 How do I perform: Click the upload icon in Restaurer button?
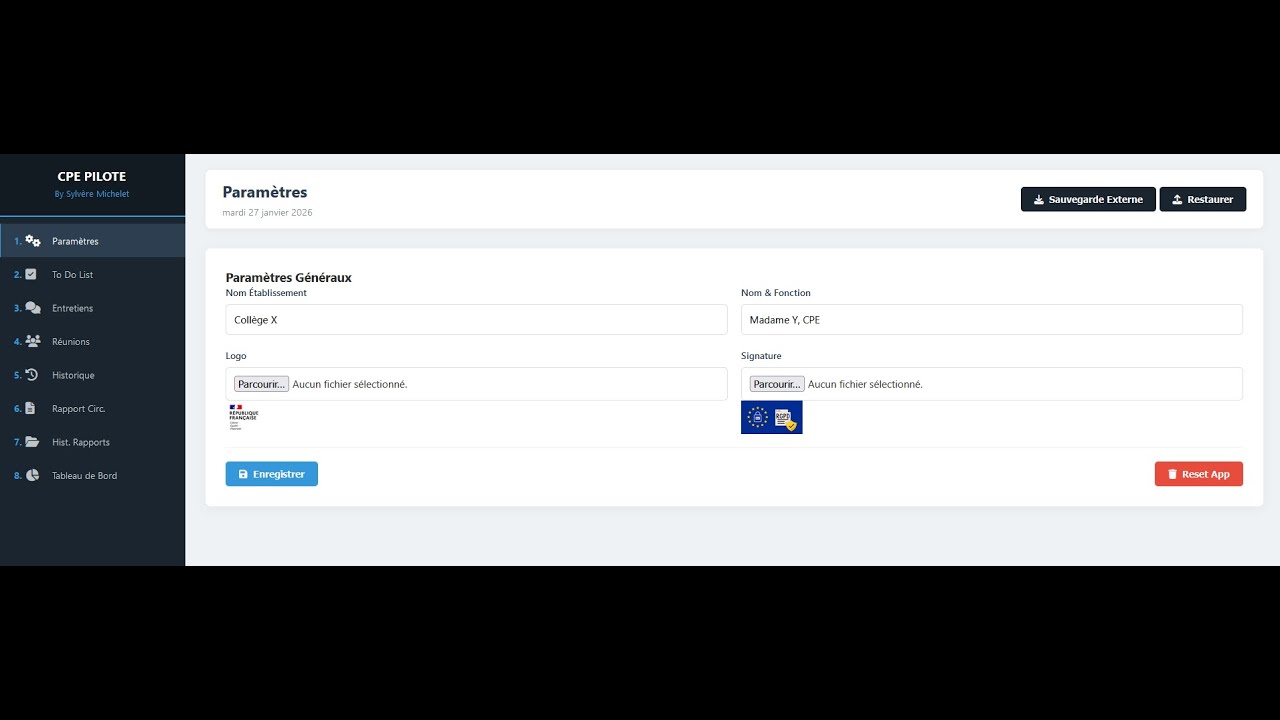1177,200
